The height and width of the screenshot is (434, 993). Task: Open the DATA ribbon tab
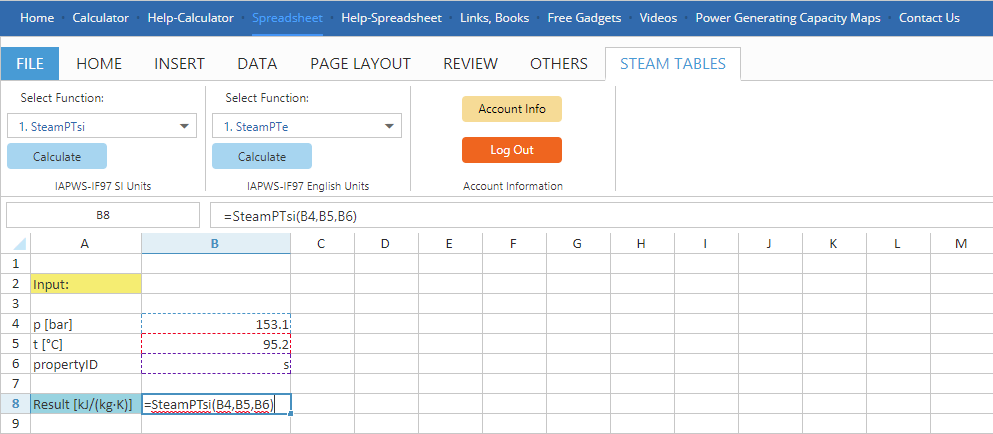click(257, 63)
